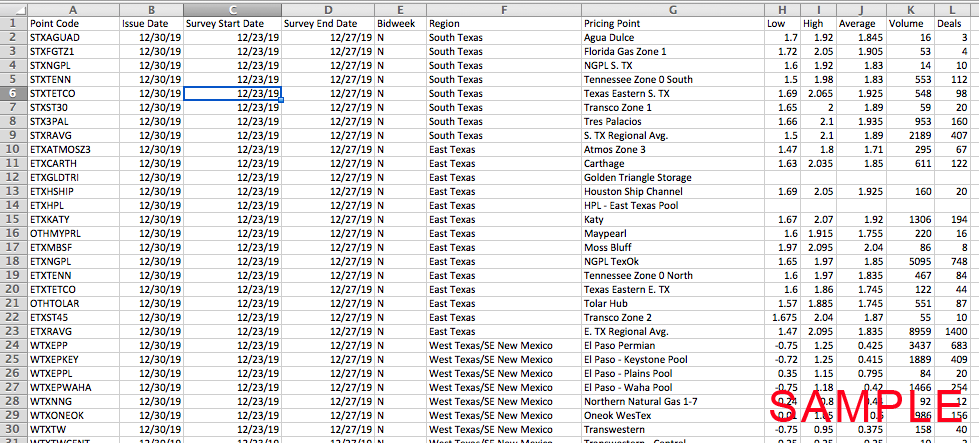
Task: Click the Tres Palacios cell
Action: pos(673,122)
